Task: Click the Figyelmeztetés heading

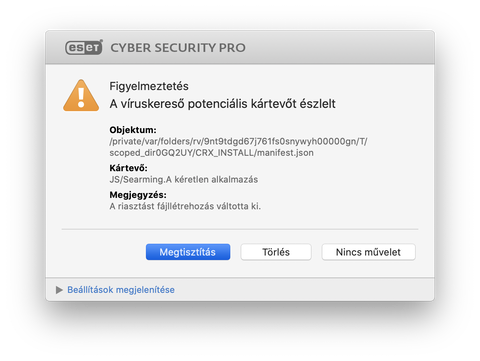Action: point(149,86)
